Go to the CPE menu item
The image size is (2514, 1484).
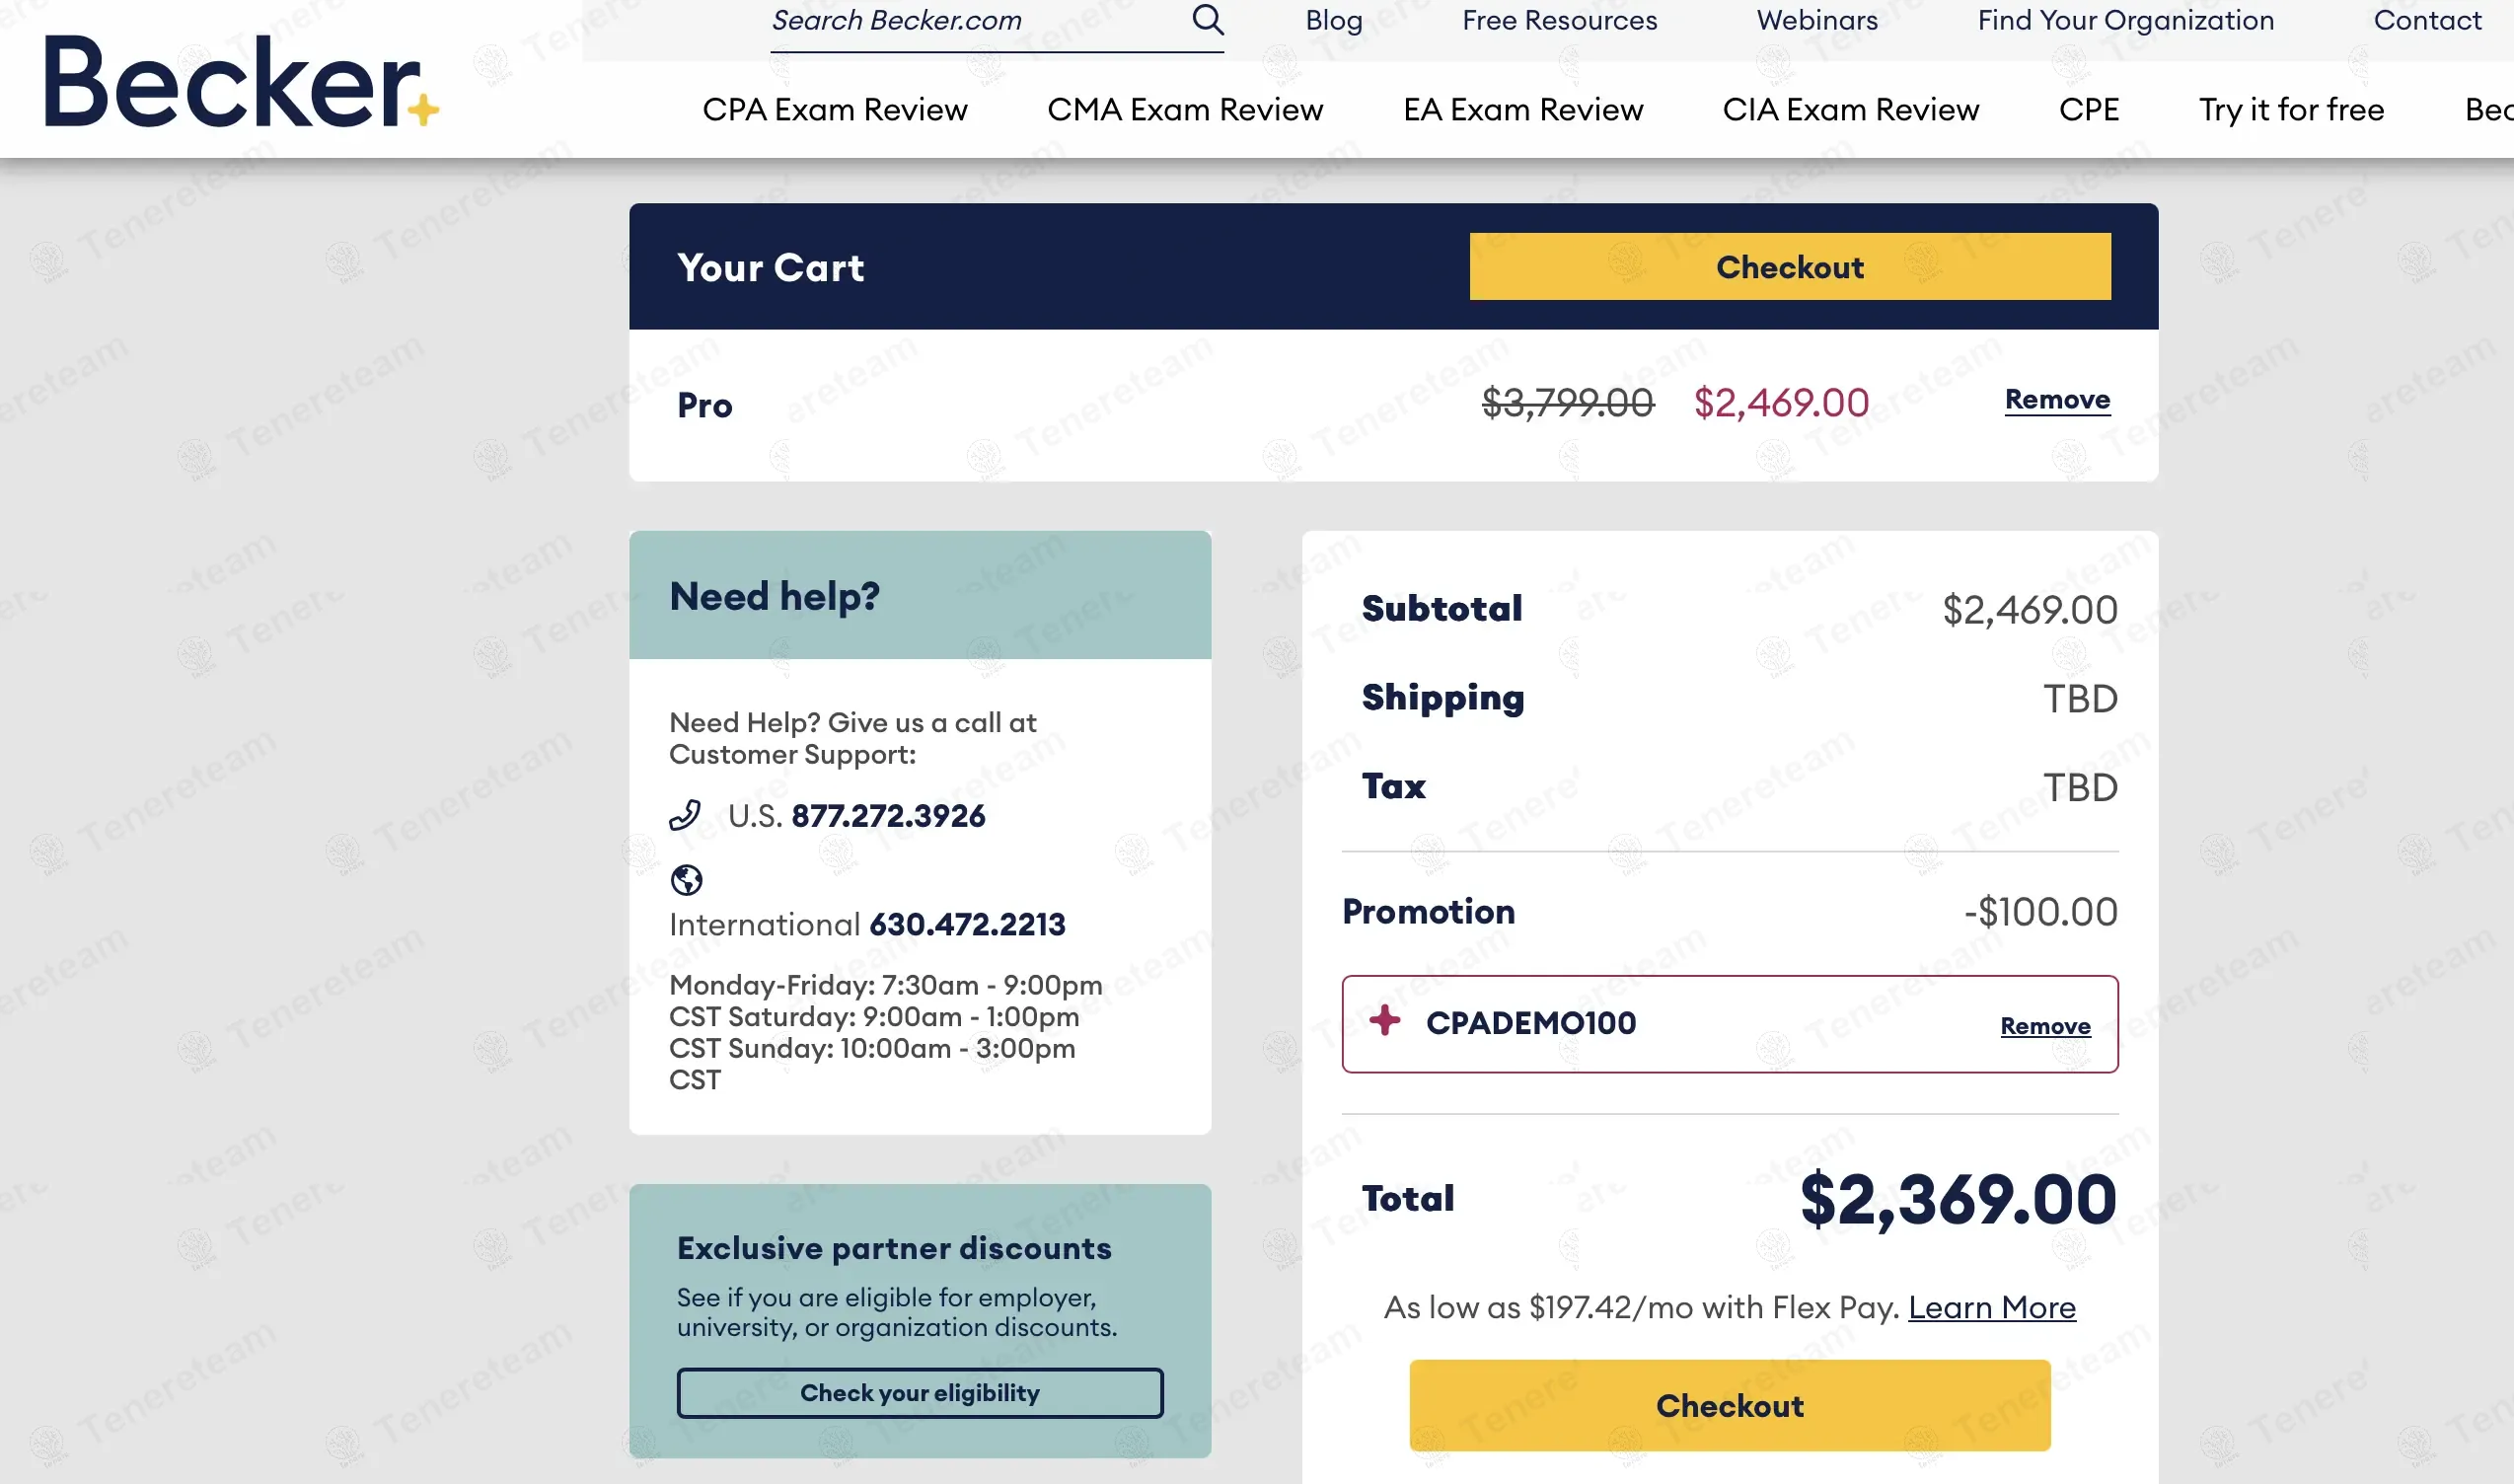click(x=2089, y=109)
